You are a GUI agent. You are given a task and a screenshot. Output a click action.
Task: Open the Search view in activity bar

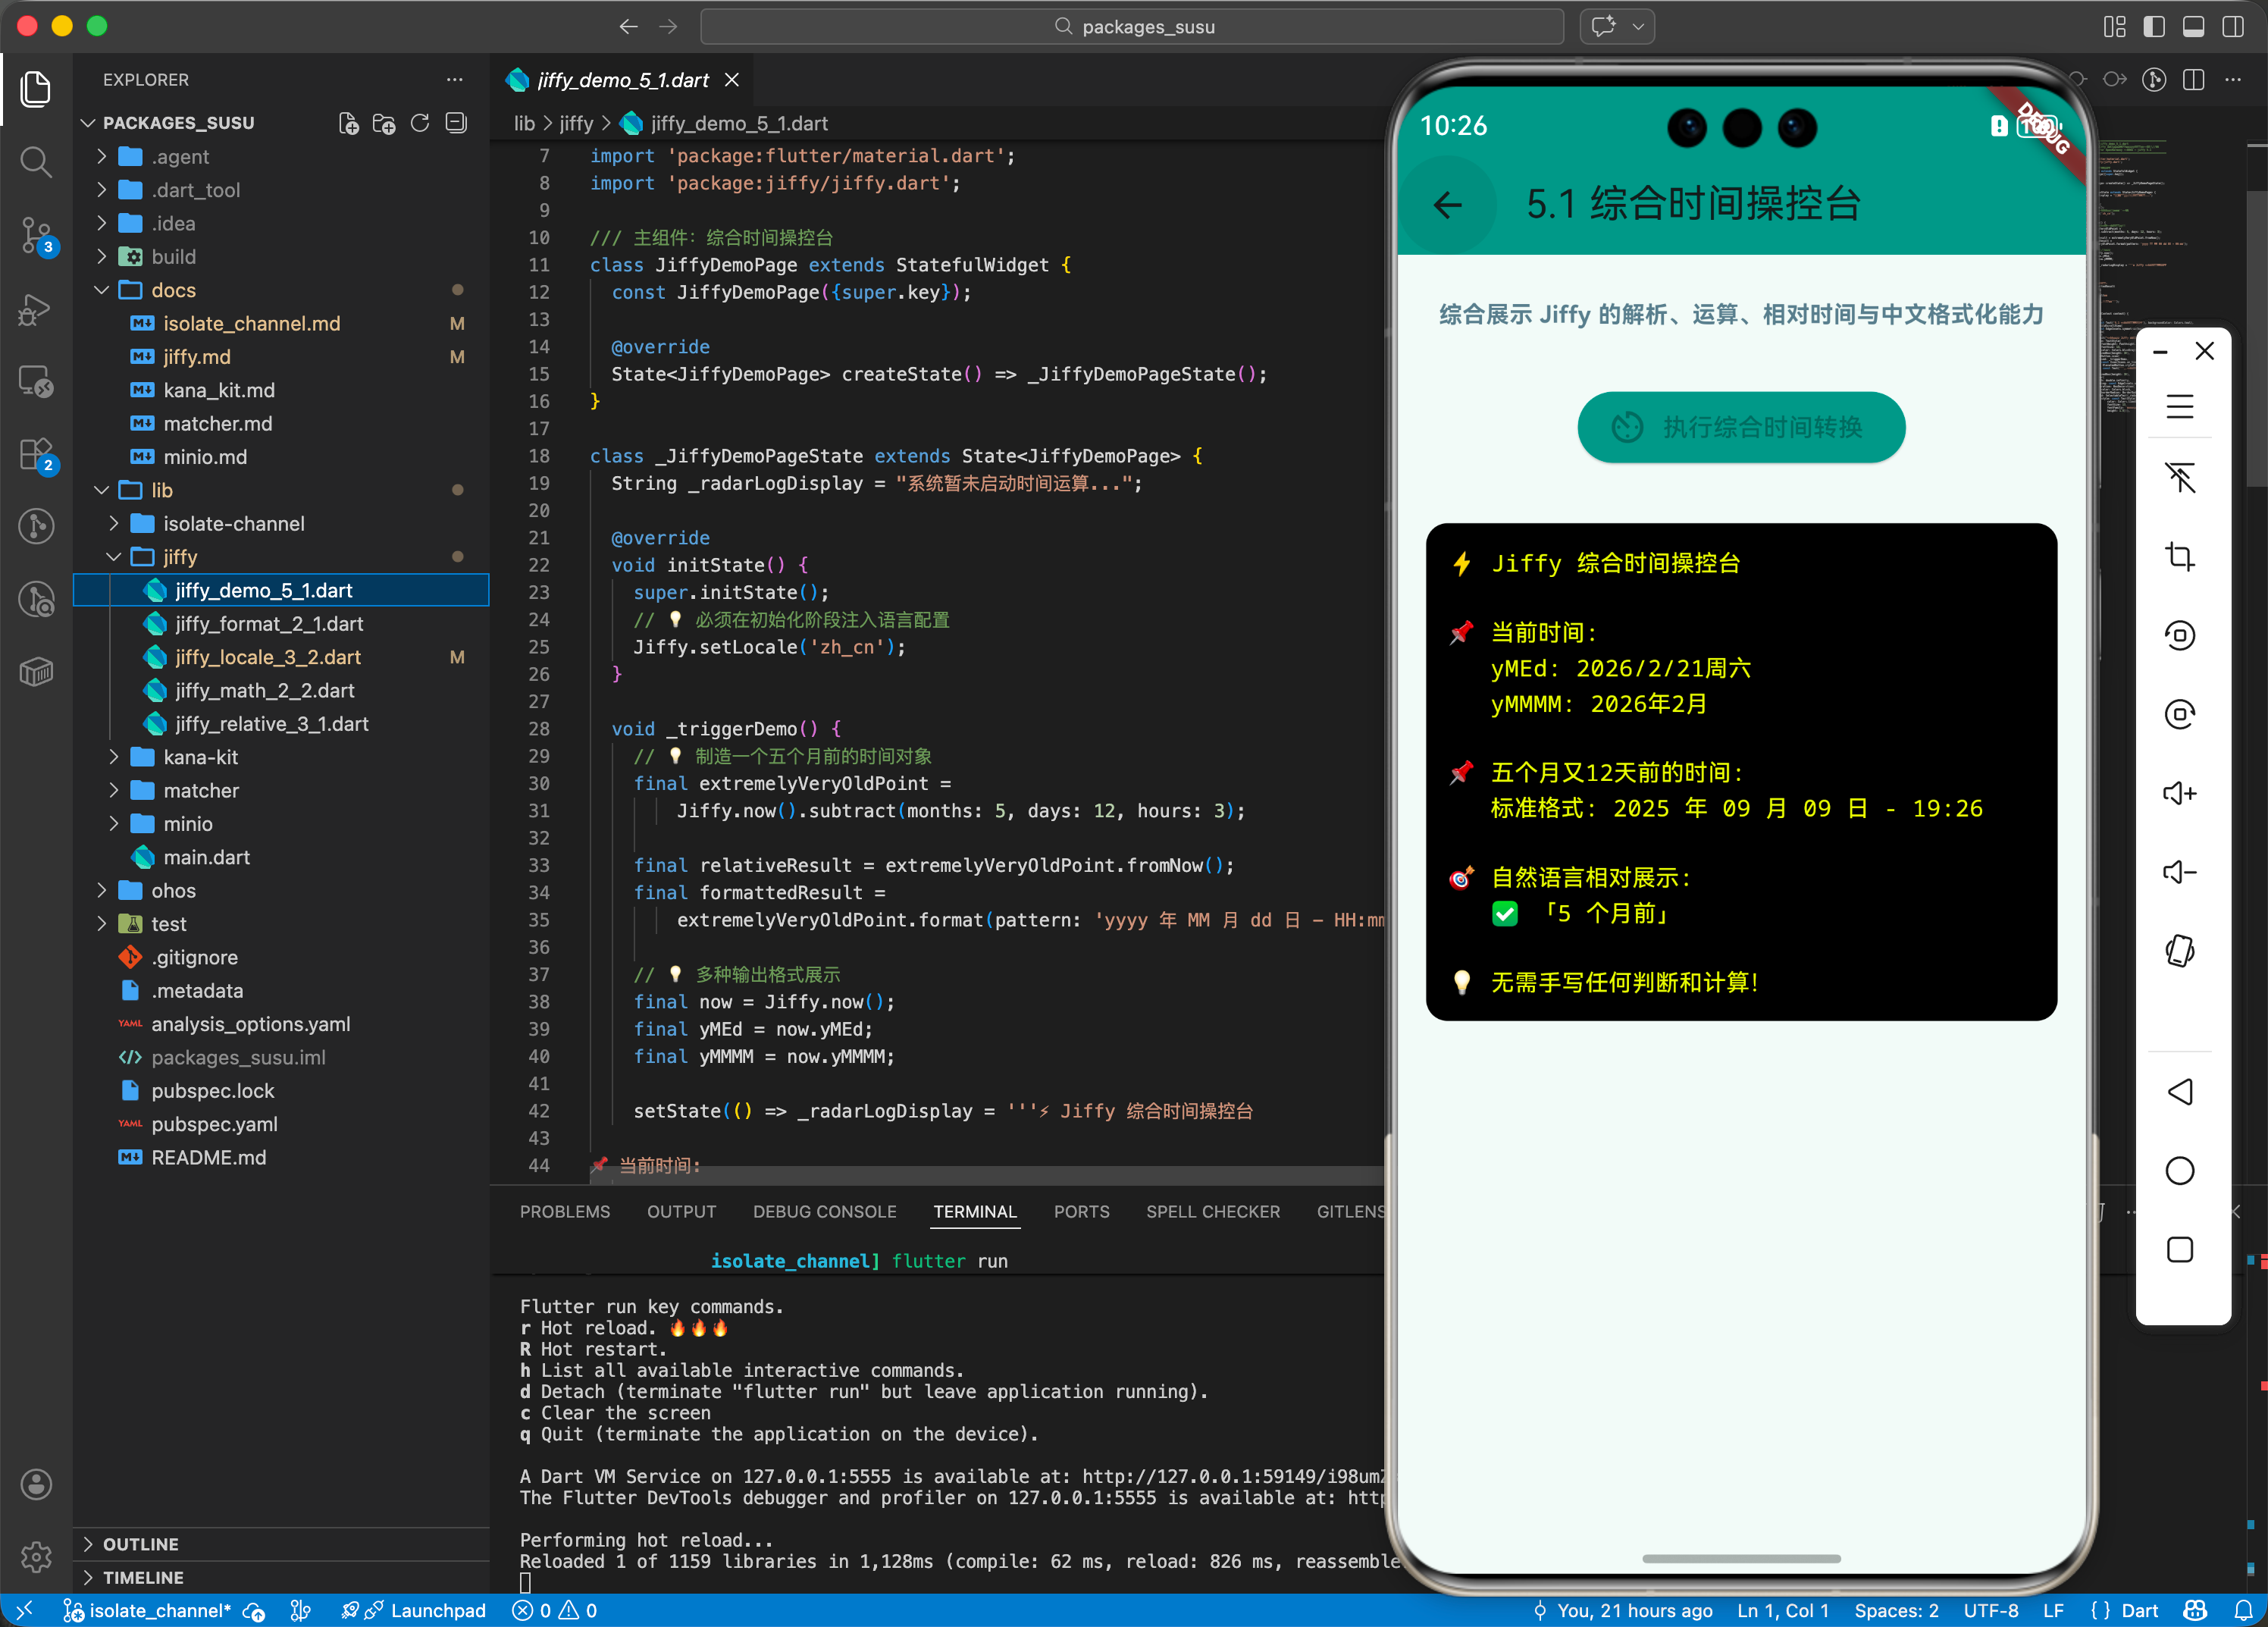(x=36, y=161)
